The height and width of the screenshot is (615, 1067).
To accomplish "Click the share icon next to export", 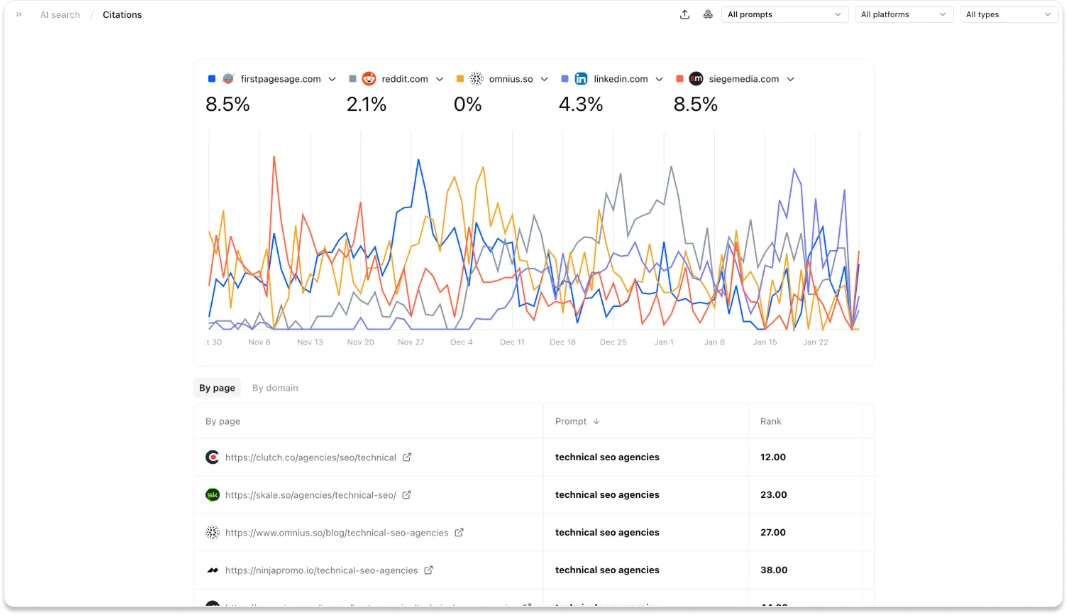I will coord(708,14).
